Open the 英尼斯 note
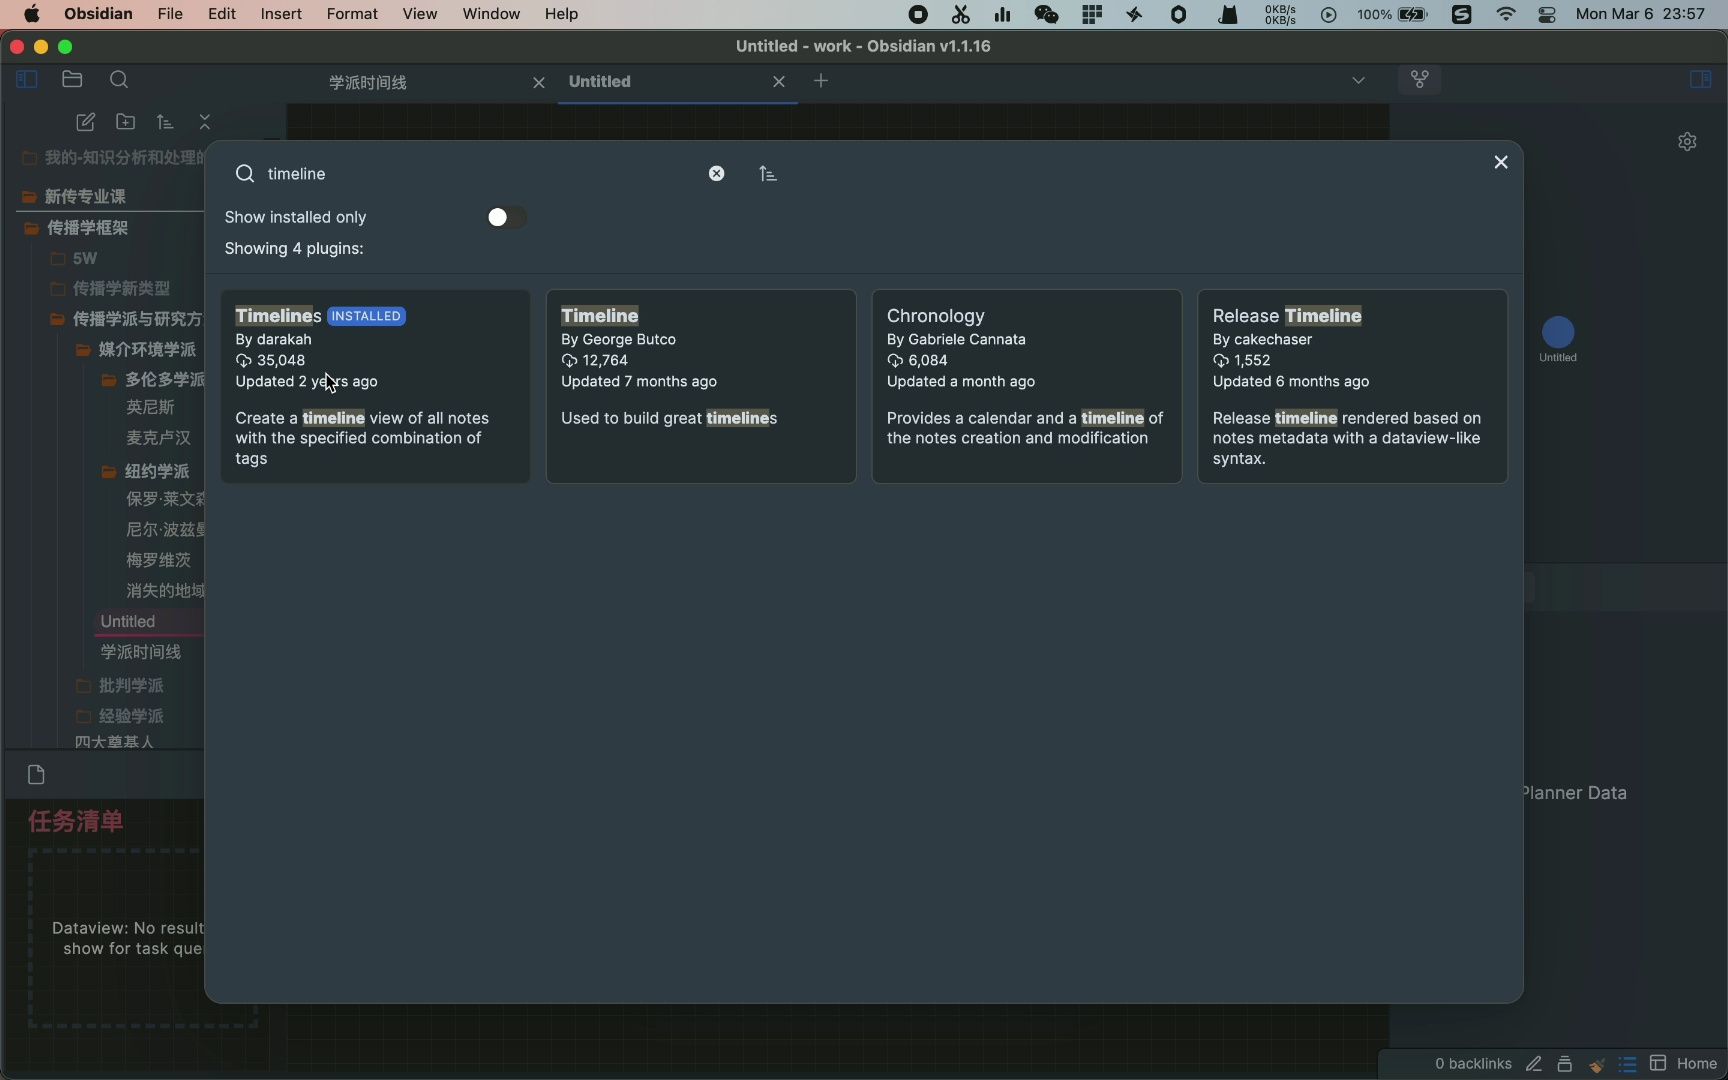1728x1080 pixels. tap(150, 408)
